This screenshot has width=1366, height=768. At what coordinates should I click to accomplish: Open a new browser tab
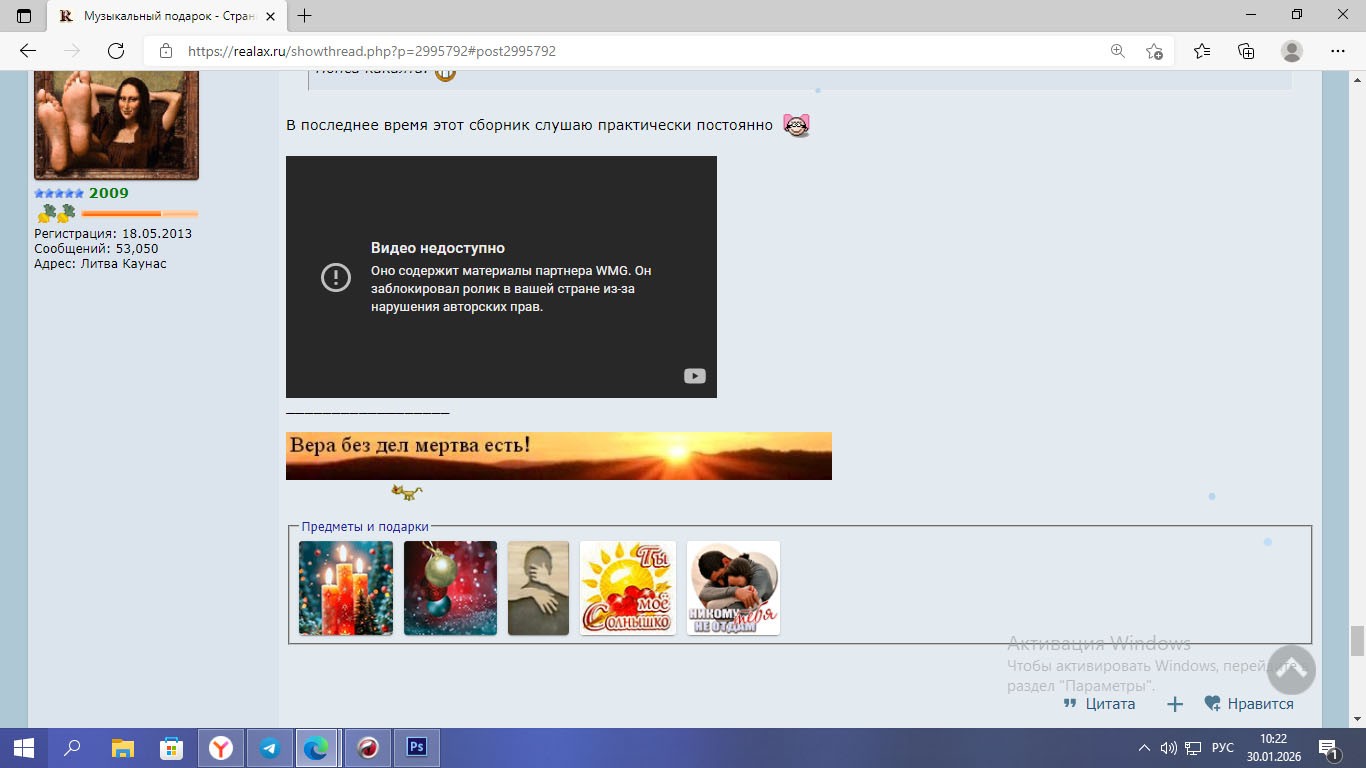point(305,16)
